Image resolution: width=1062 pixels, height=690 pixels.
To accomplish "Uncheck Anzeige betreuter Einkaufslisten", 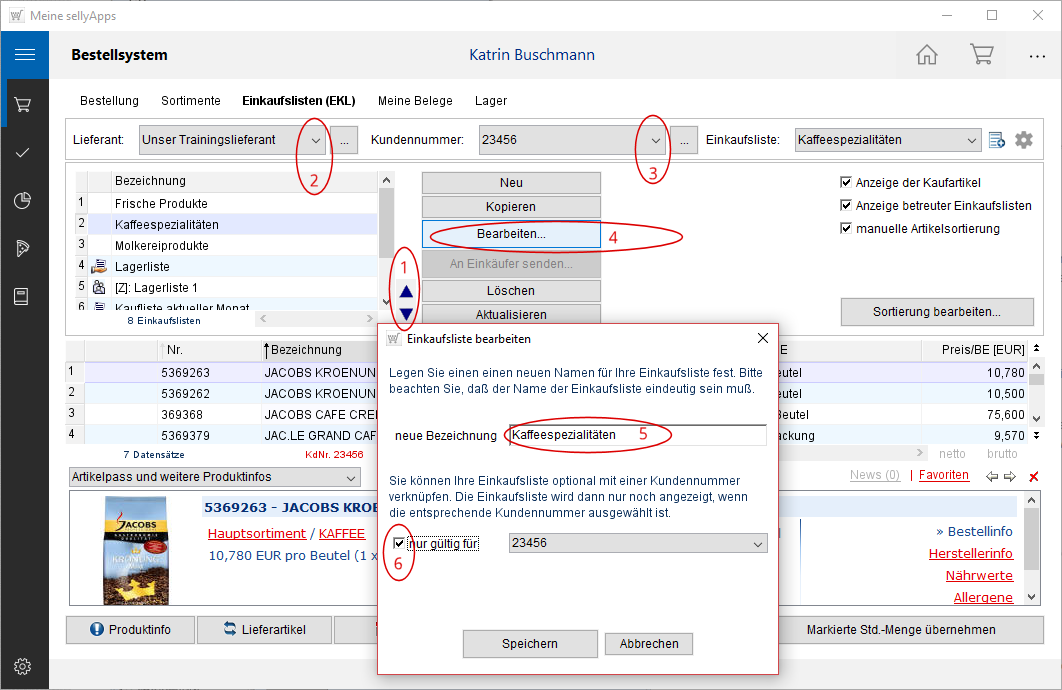I will pos(847,205).
